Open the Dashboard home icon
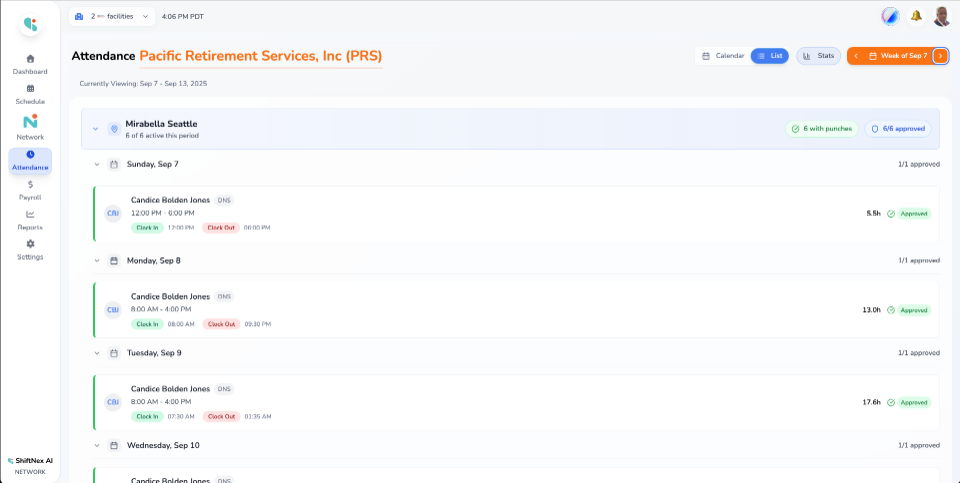The height and width of the screenshot is (483, 960). (x=30, y=59)
